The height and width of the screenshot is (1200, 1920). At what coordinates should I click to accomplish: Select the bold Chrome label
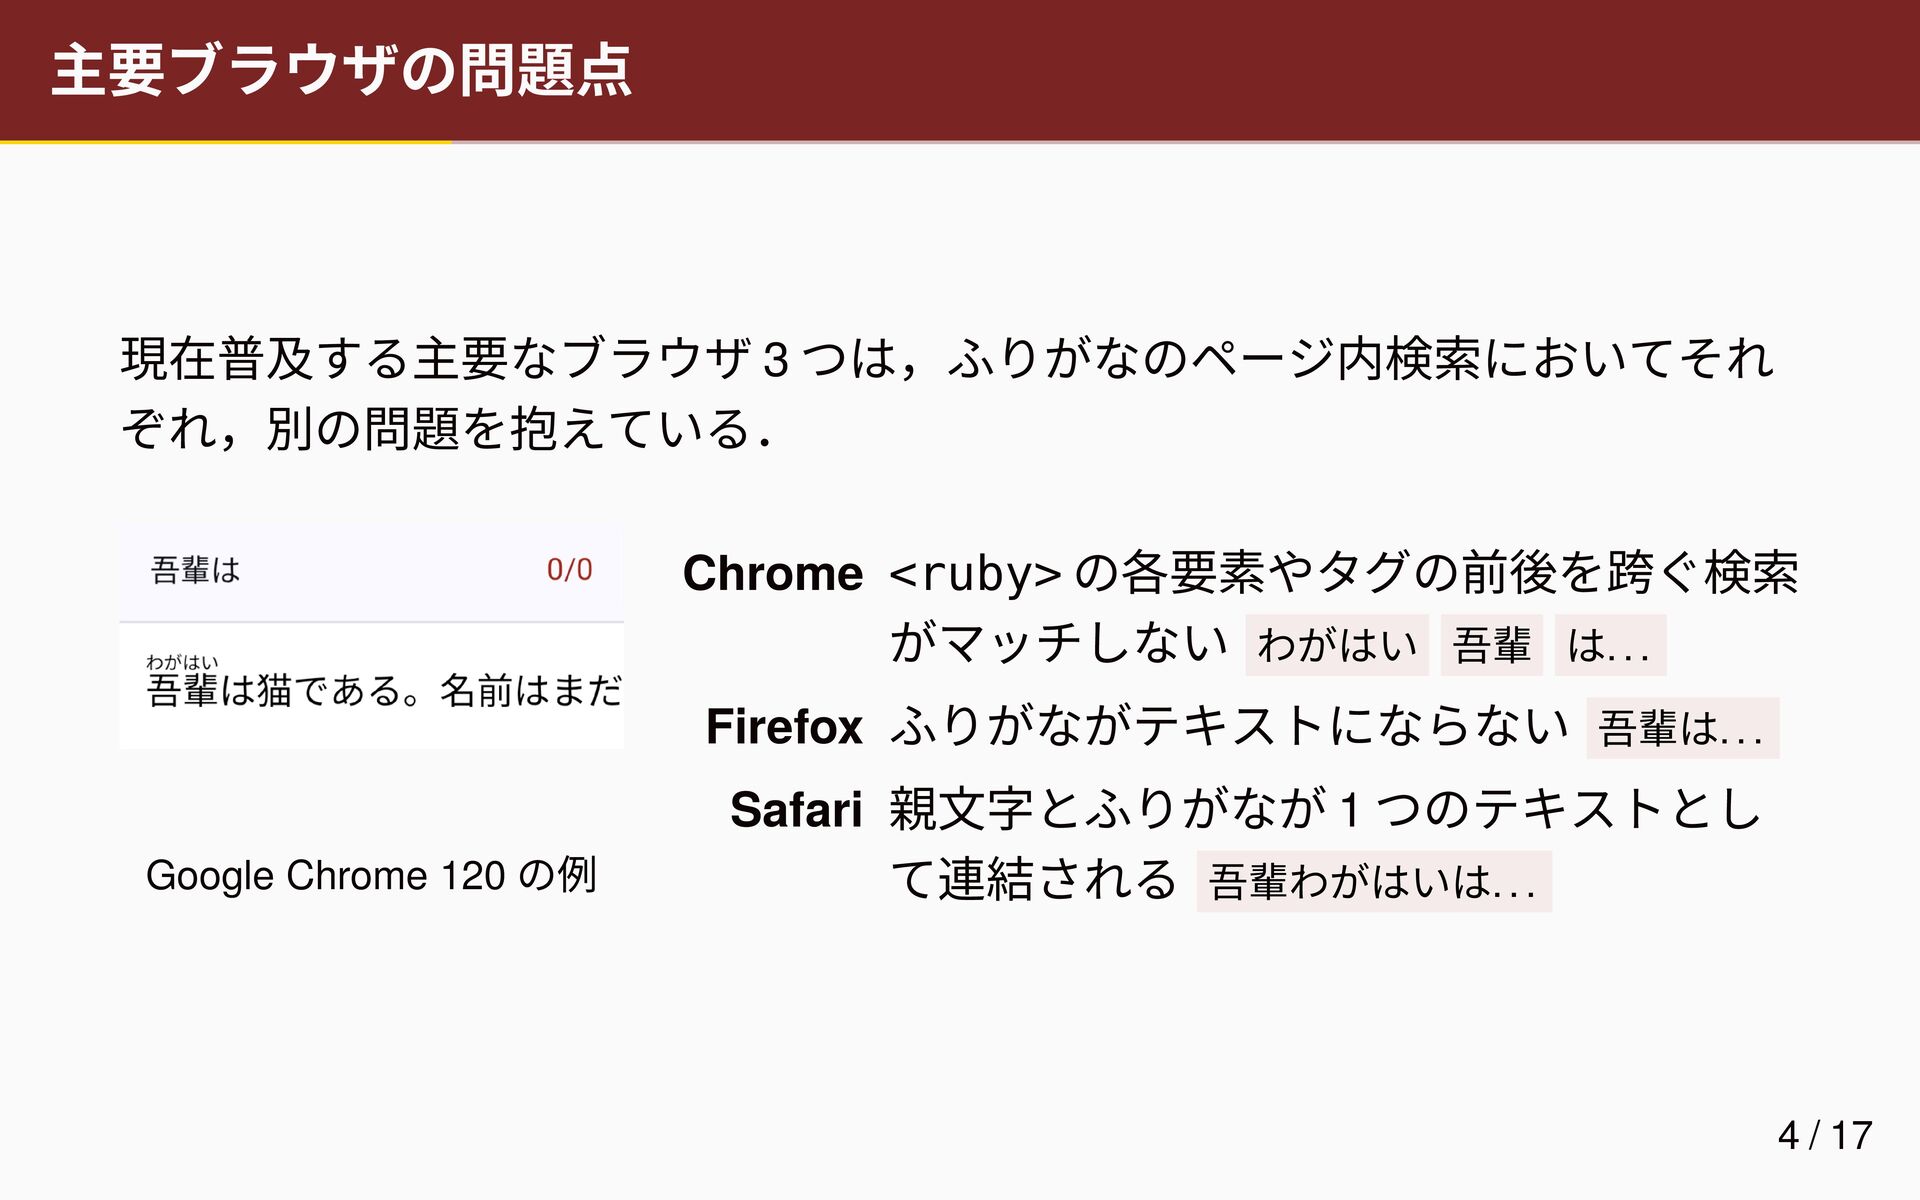(772, 574)
